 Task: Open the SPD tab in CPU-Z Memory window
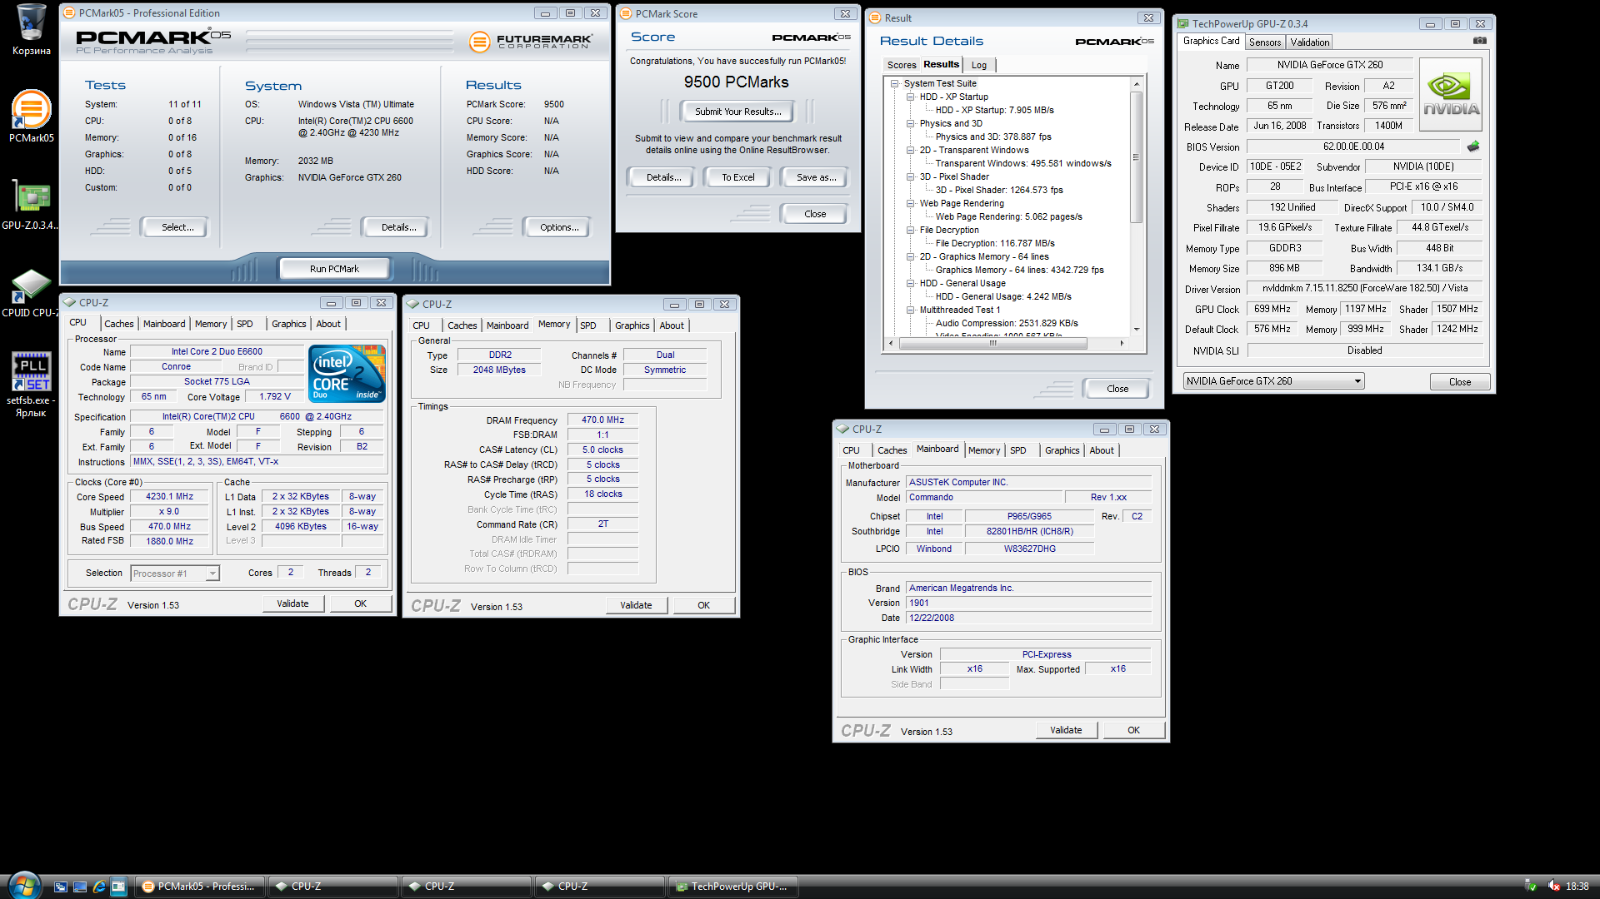pyautogui.click(x=588, y=326)
